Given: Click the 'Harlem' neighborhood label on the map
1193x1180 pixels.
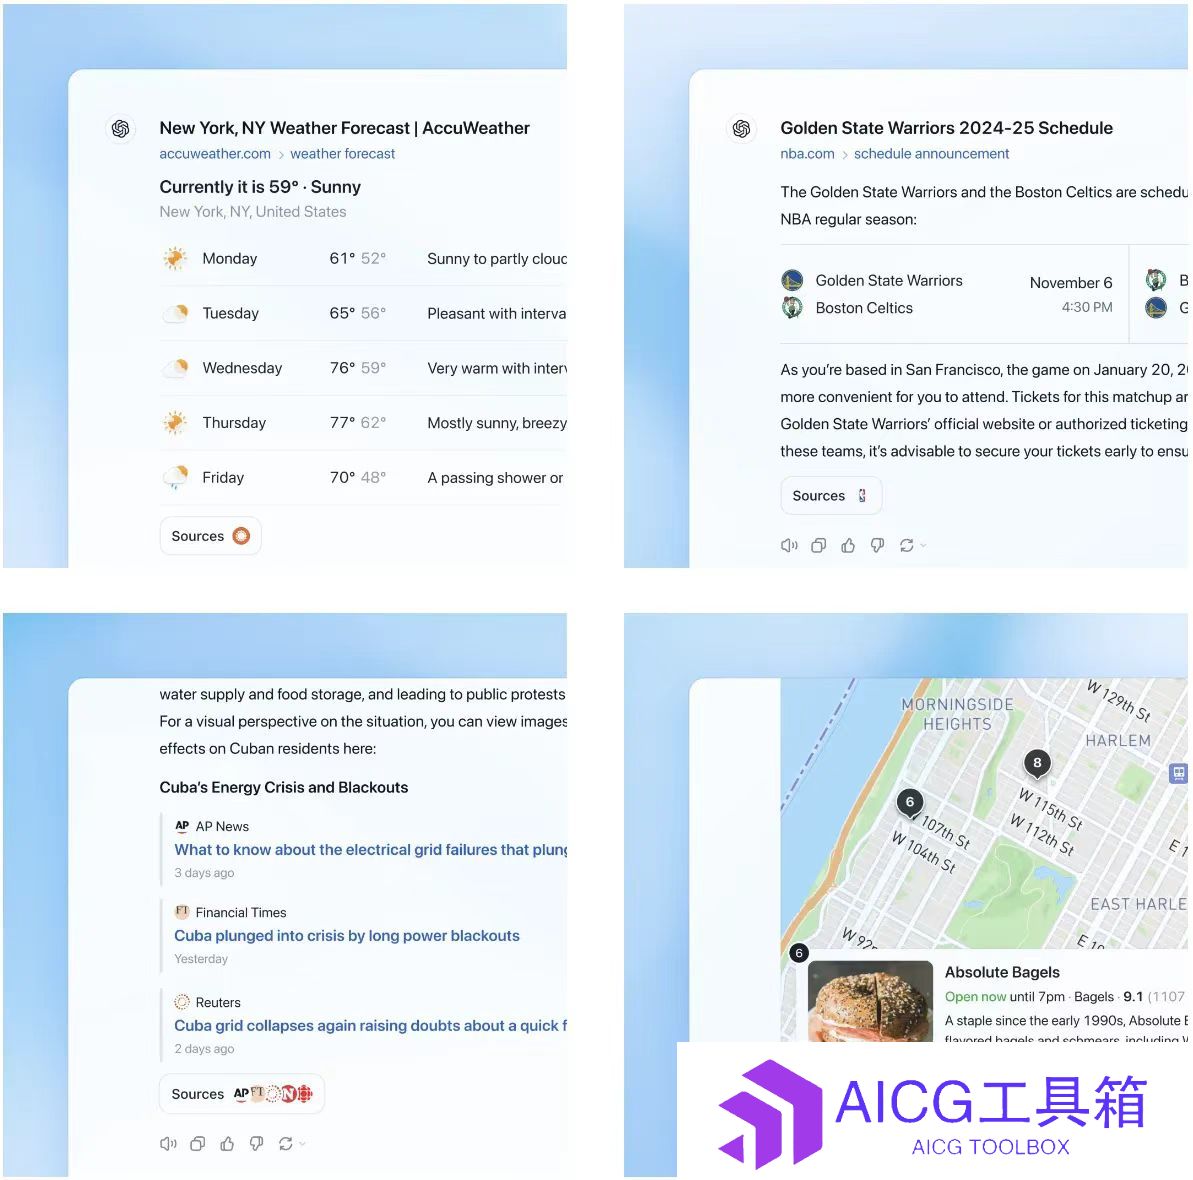Looking at the screenshot, I should [x=1118, y=740].
